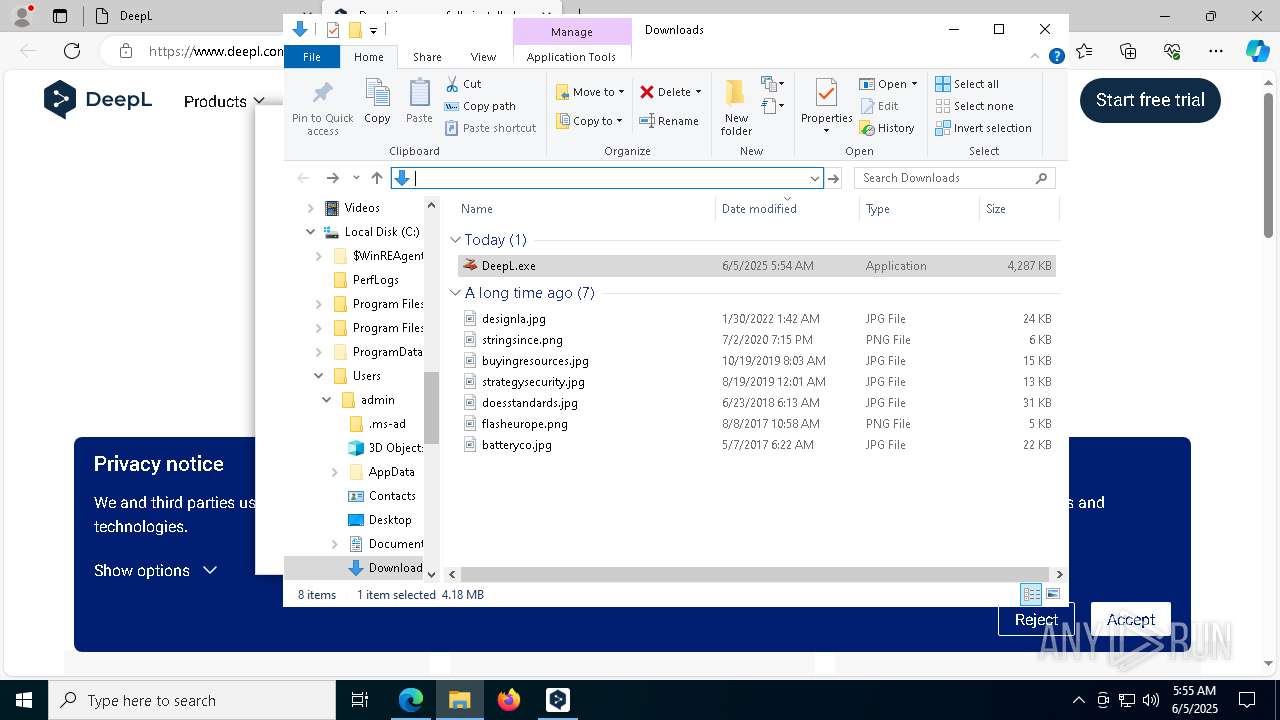Screen dimensions: 1280x720
Task: Expand Open button dropdown arrow
Action: tap(914, 84)
